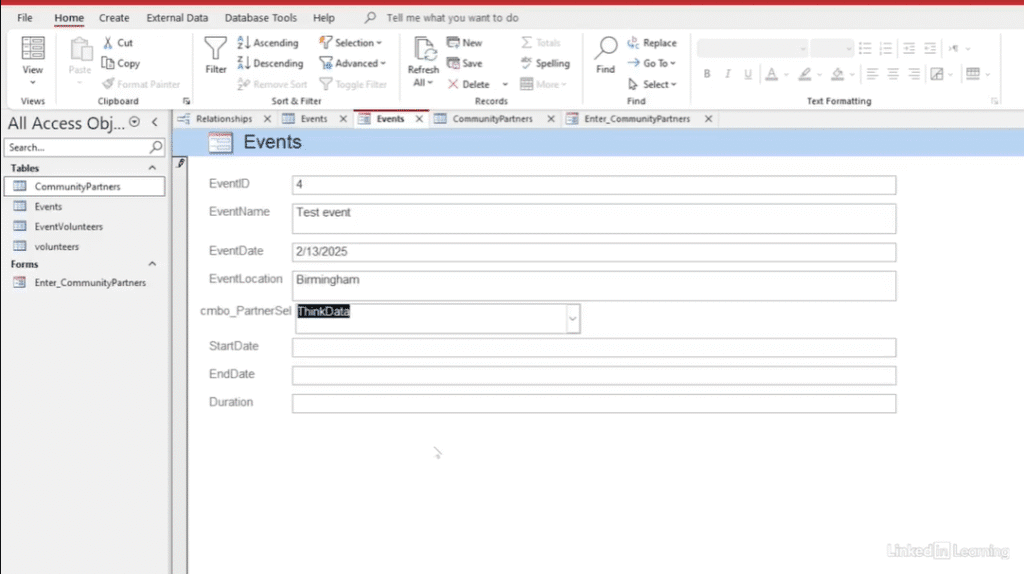
Task: Collapse the Tables group in navigation pane
Action: [153, 168]
